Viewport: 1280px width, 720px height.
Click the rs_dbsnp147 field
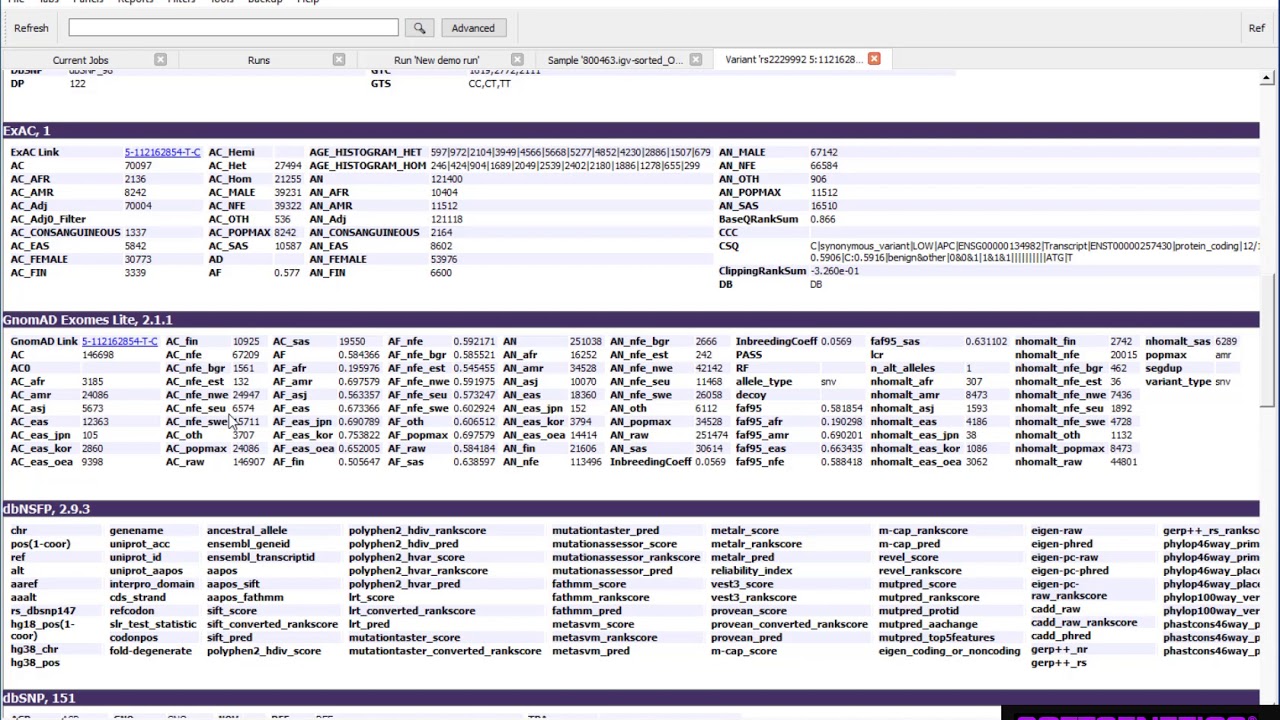(x=43, y=611)
